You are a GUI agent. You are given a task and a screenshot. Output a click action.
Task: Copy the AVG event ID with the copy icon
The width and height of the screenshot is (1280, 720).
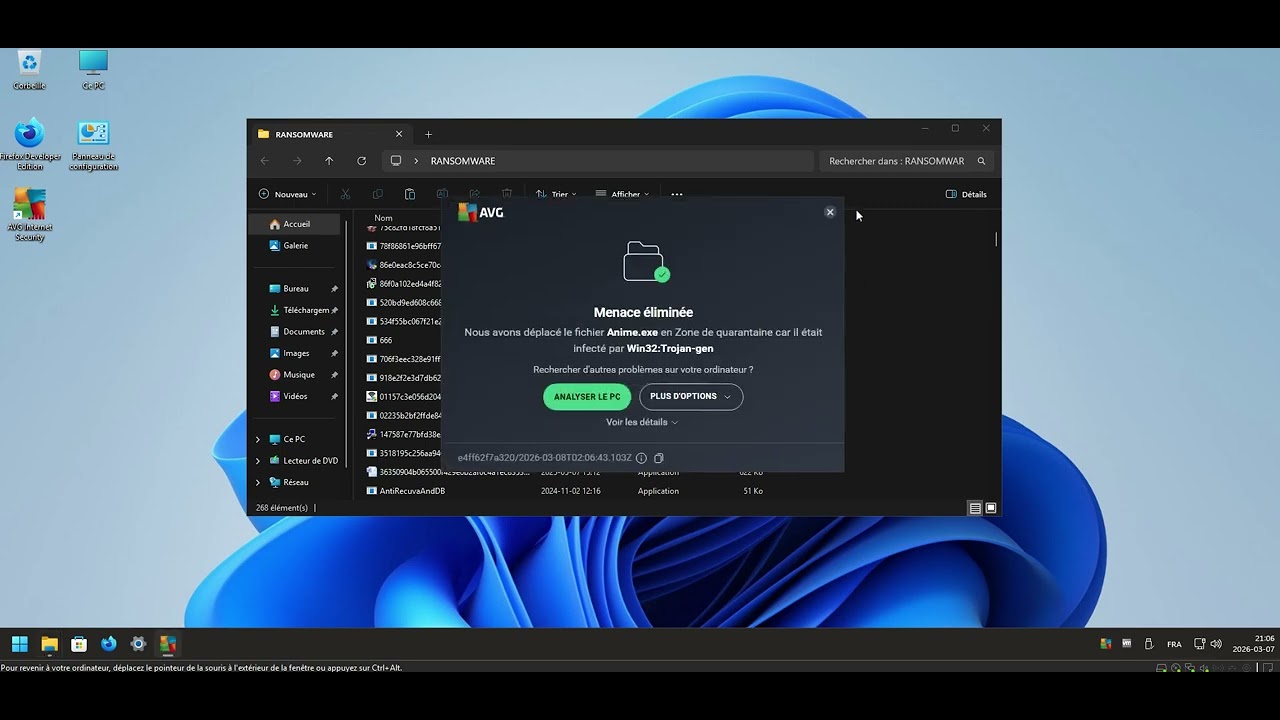tap(659, 458)
